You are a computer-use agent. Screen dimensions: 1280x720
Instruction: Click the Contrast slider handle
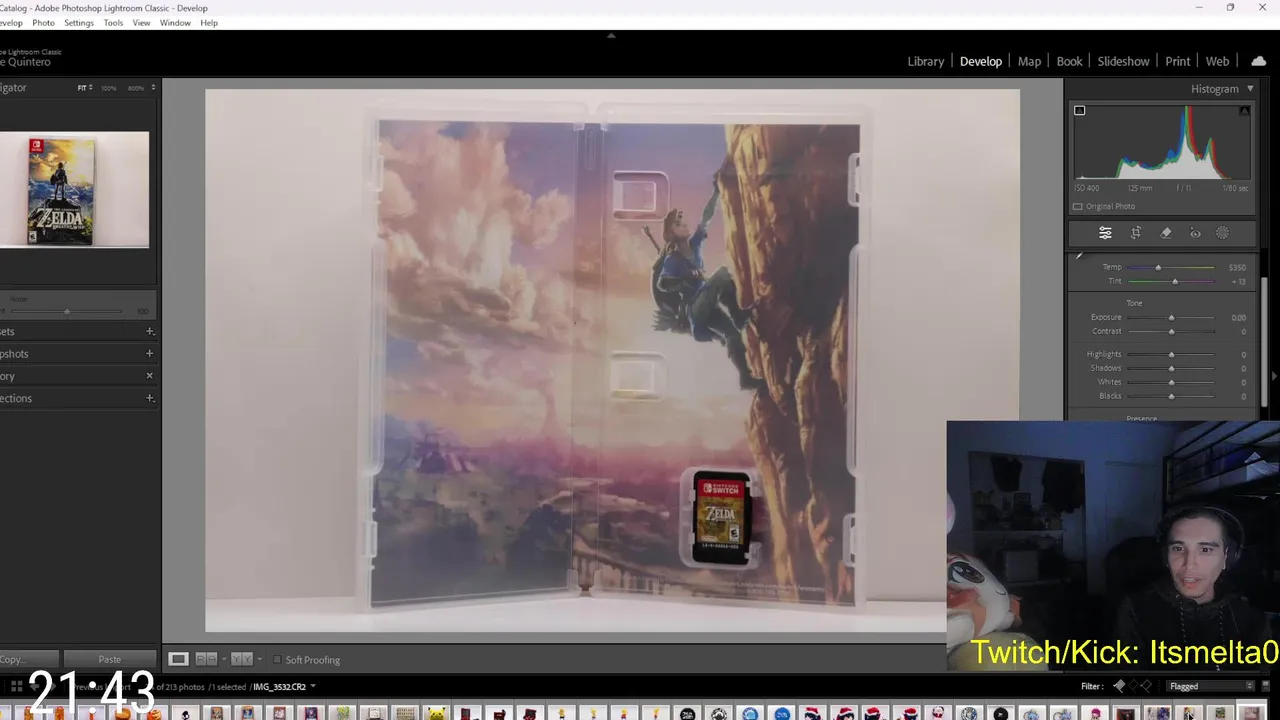coord(1171,332)
